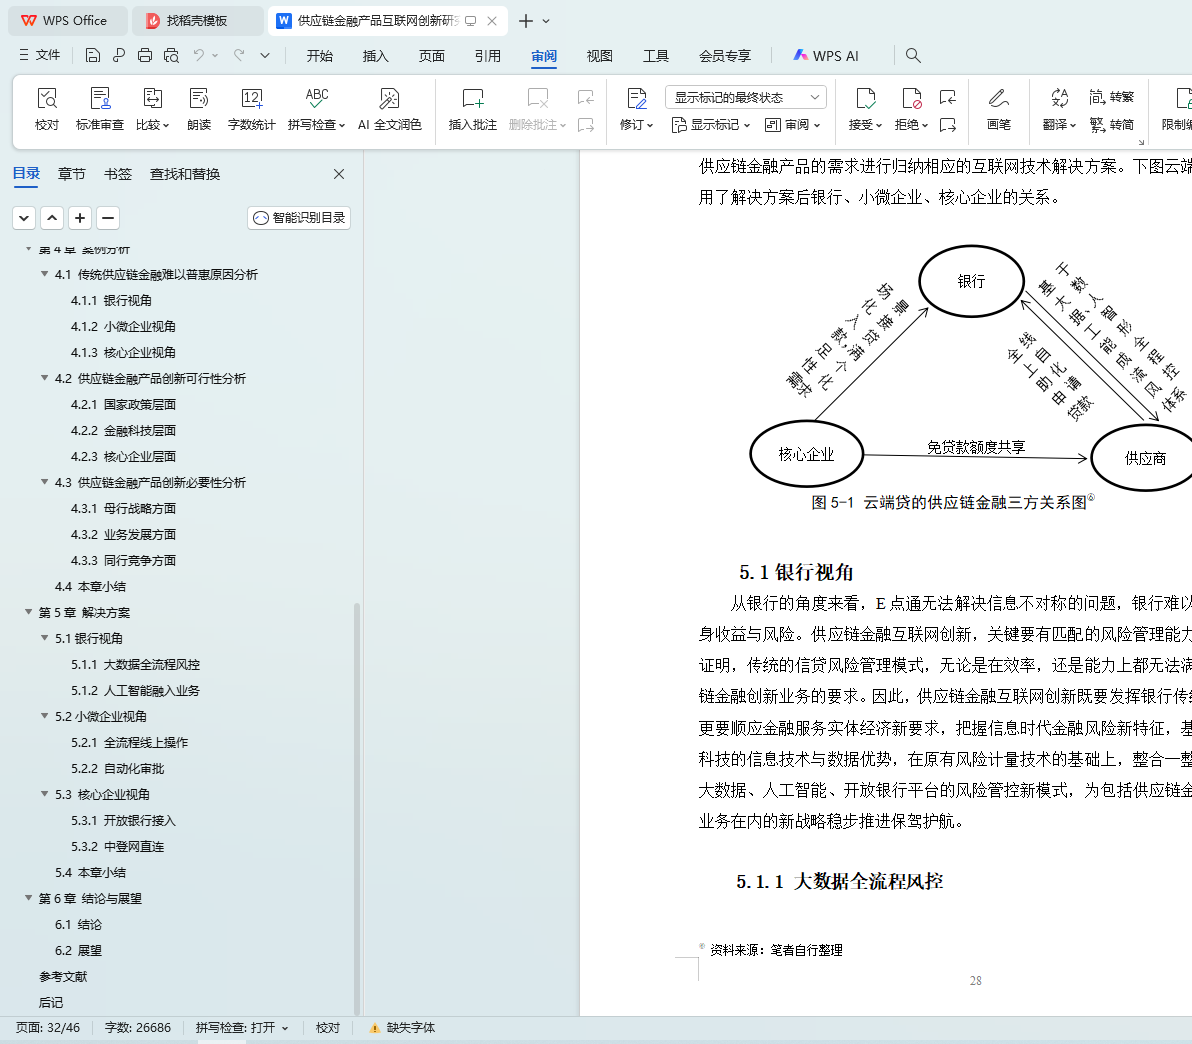Switch to the 插入 ribbon tab
The width and height of the screenshot is (1192, 1044).
pos(376,56)
